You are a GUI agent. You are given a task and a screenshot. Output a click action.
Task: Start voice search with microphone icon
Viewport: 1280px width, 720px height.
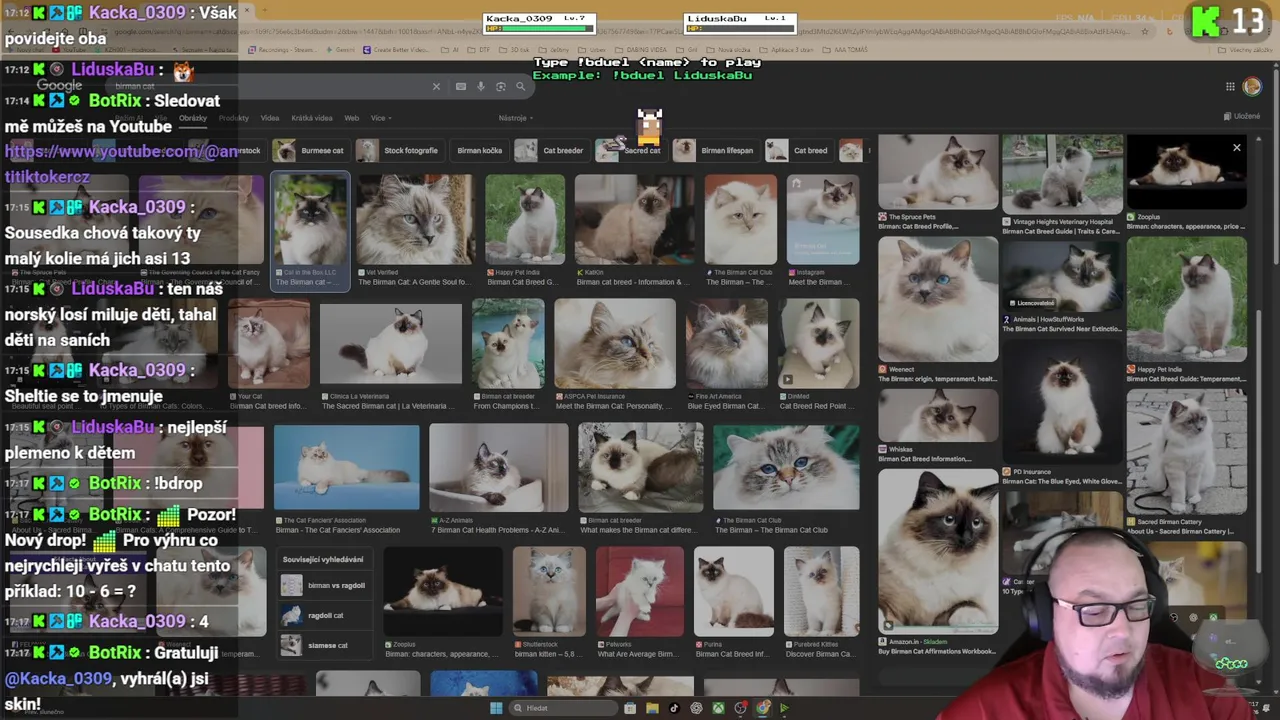480,87
